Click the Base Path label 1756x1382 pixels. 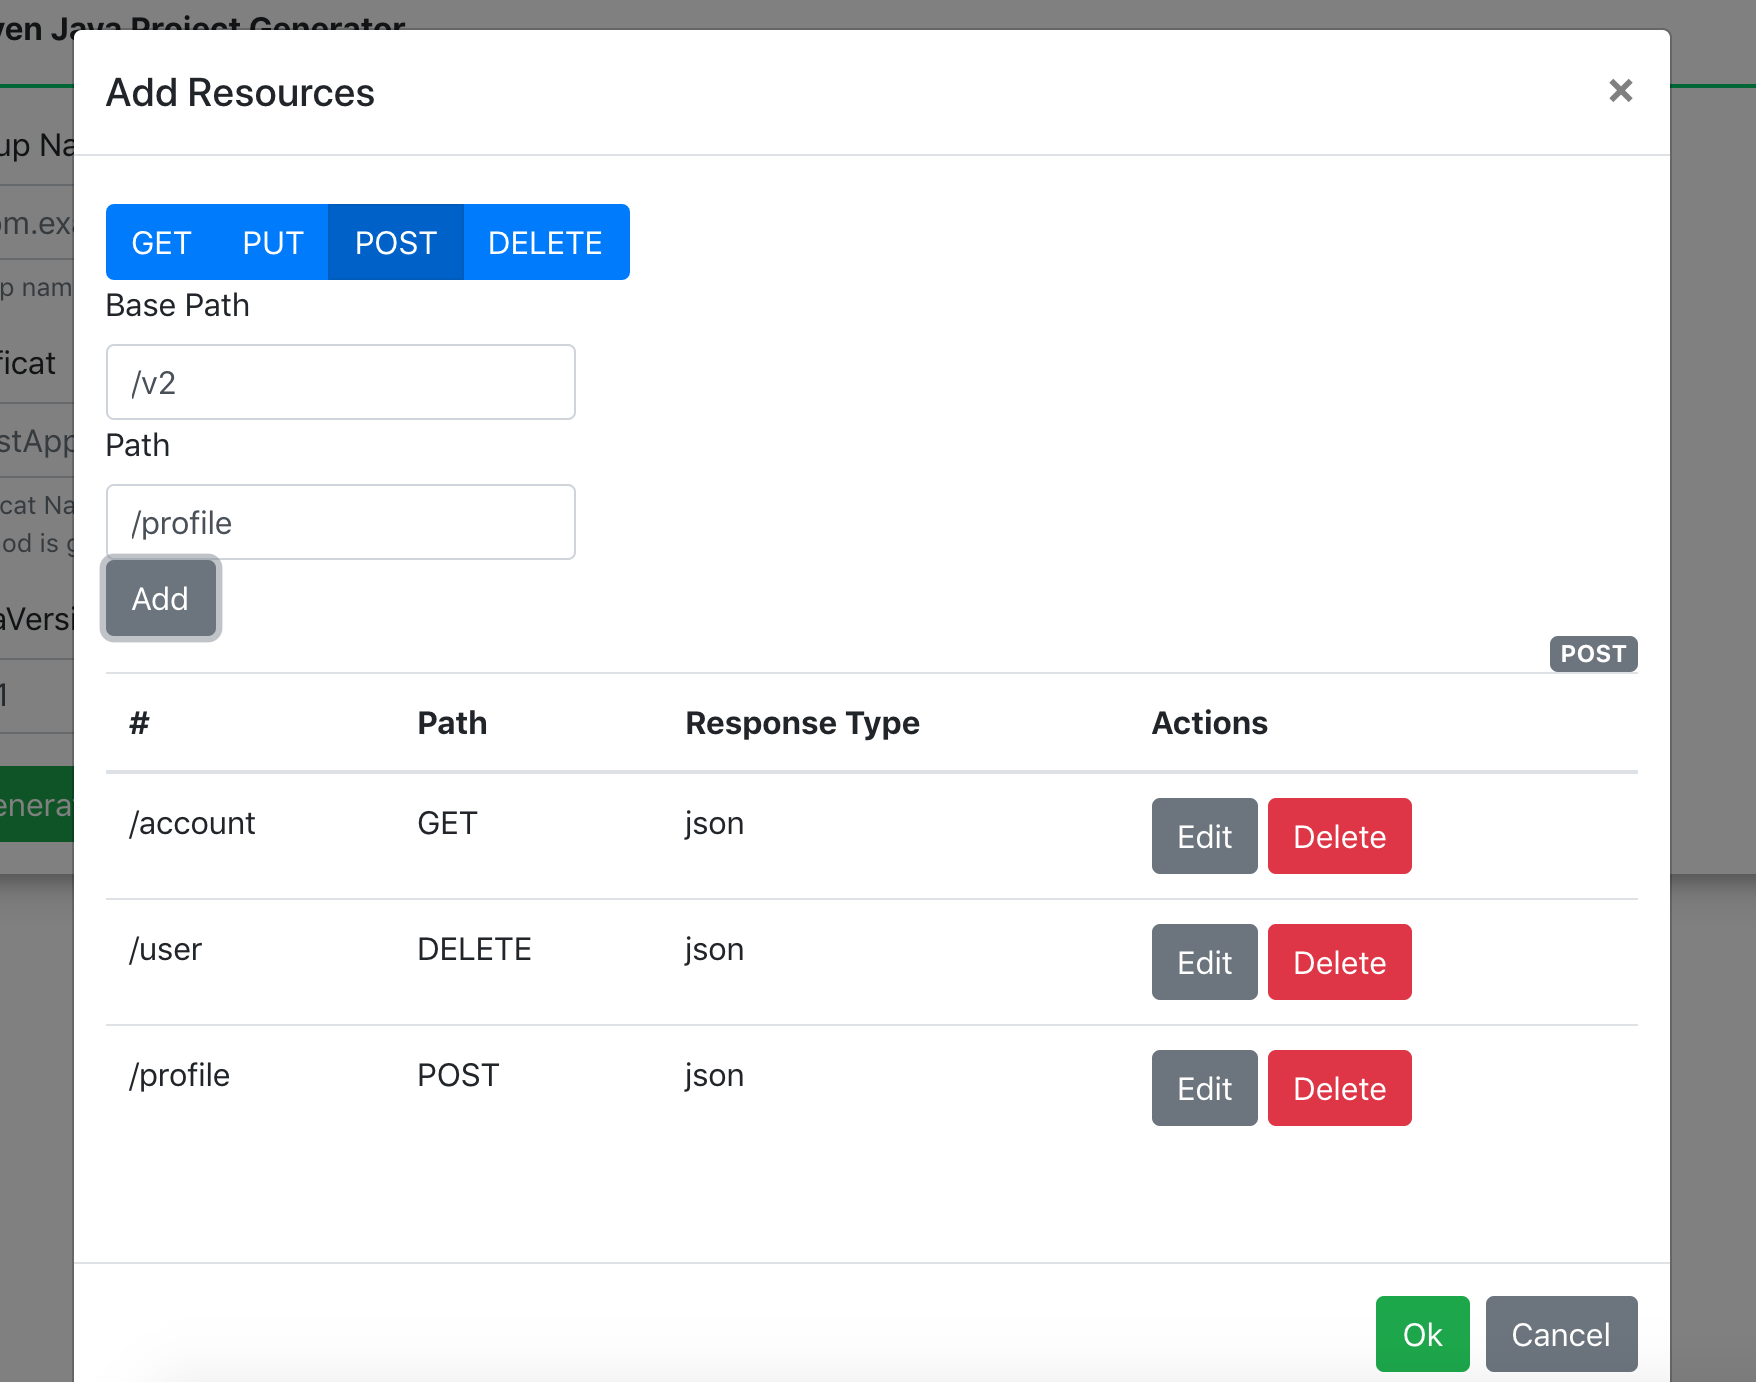pyautogui.click(x=177, y=305)
